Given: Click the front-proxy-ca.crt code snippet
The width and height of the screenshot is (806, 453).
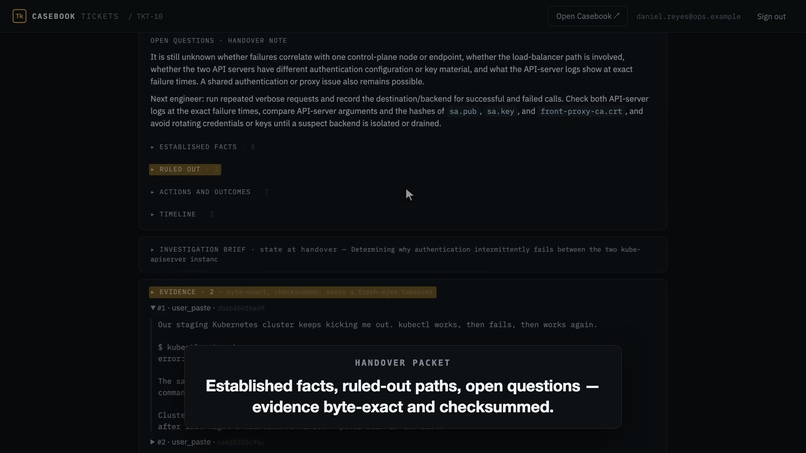Looking at the screenshot, I should click(581, 111).
